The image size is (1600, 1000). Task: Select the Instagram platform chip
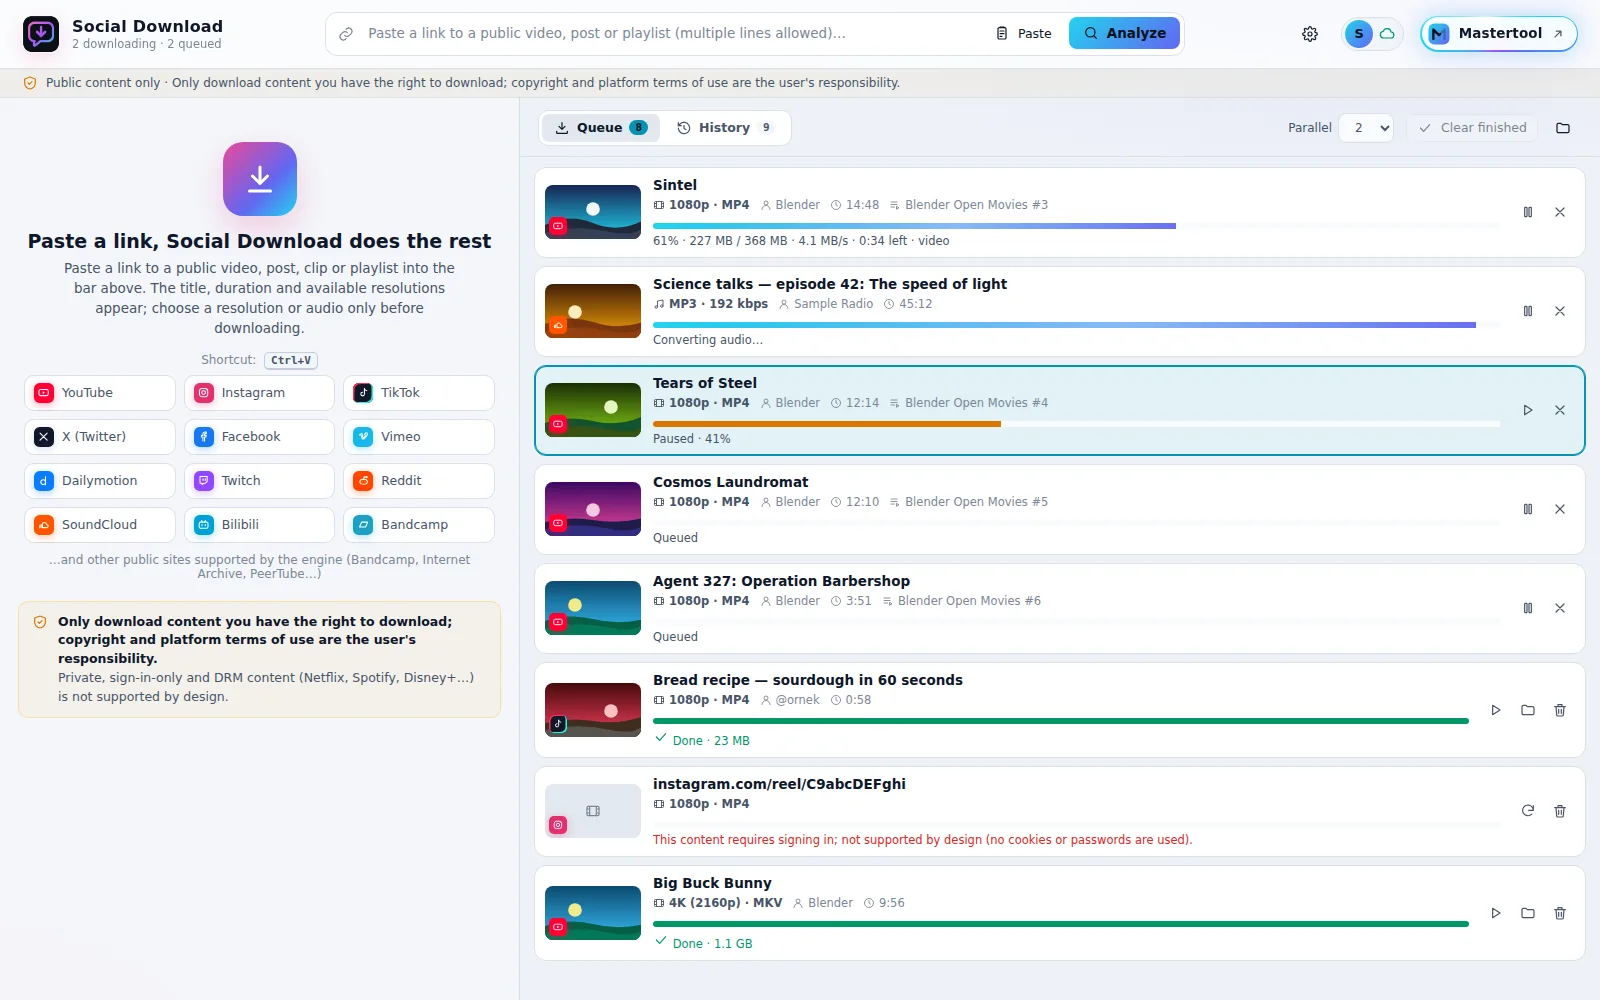coord(259,393)
